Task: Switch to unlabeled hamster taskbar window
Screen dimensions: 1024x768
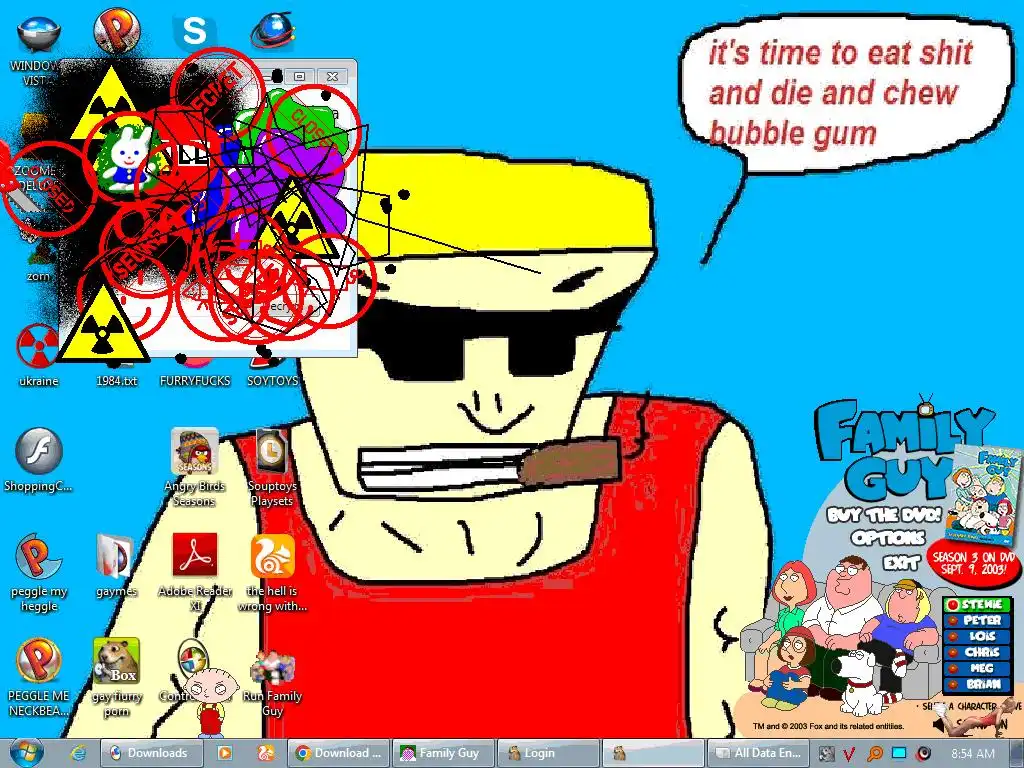Action: [653, 753]
